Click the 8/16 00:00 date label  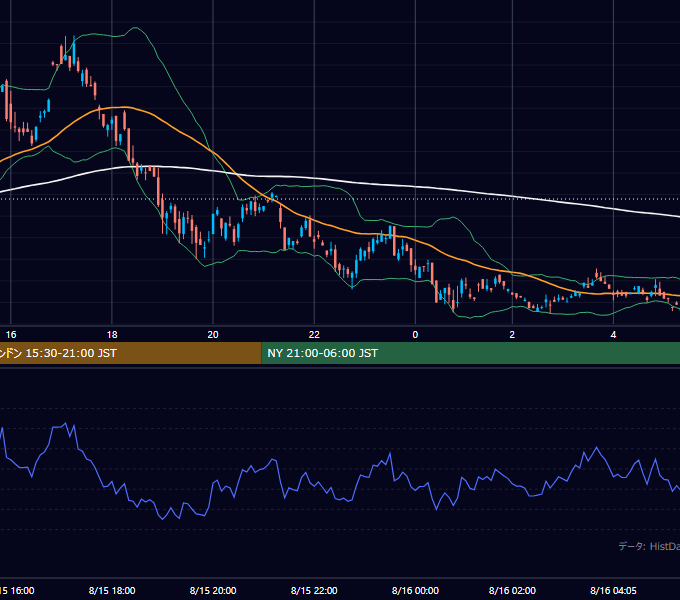(415, 590)
